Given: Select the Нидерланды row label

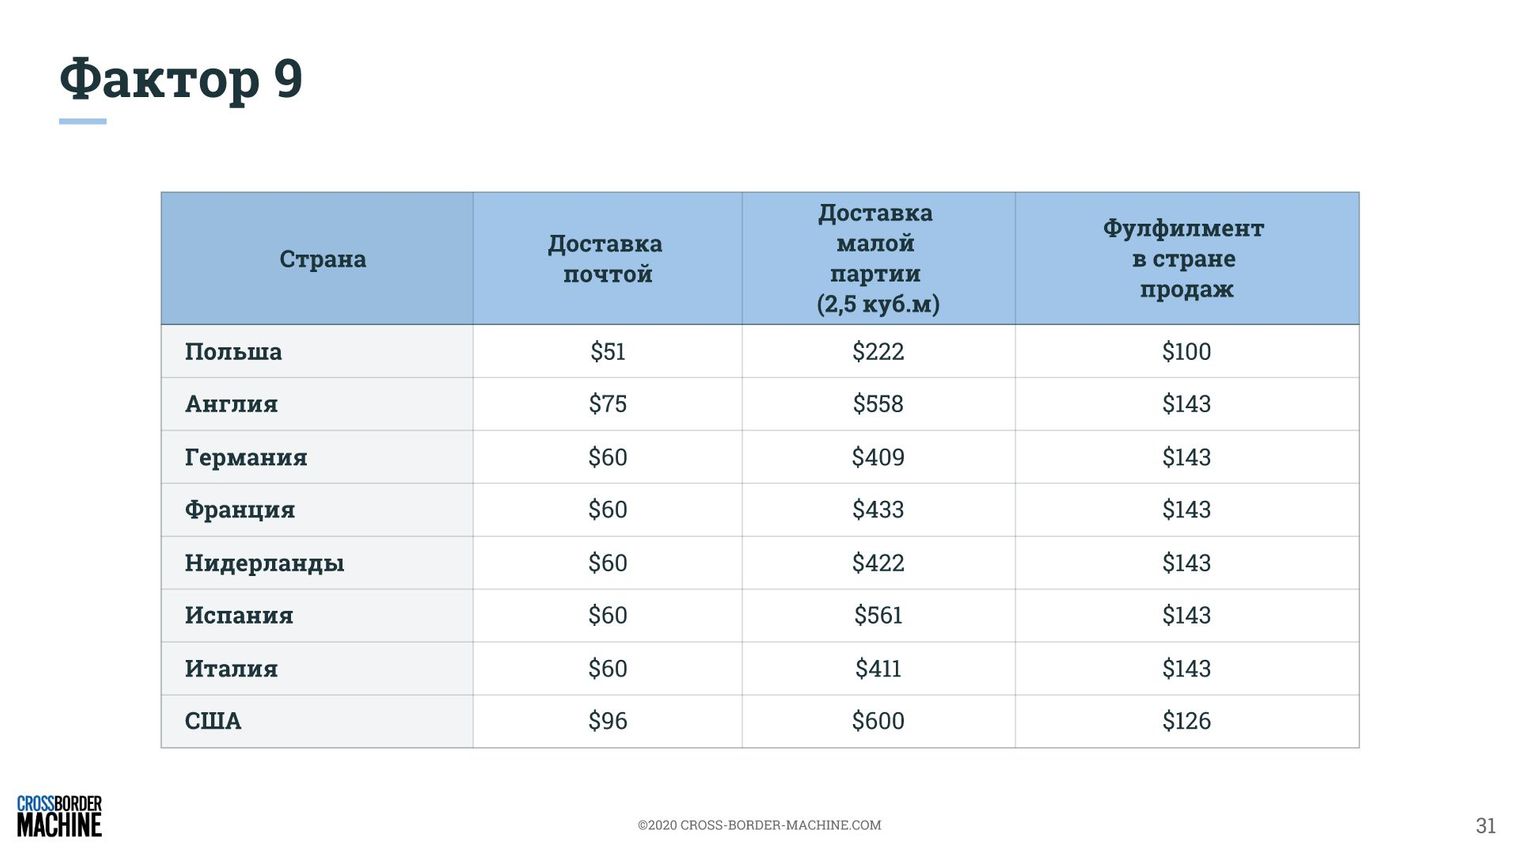Looking at the screenshot, I should pos(264,563).
